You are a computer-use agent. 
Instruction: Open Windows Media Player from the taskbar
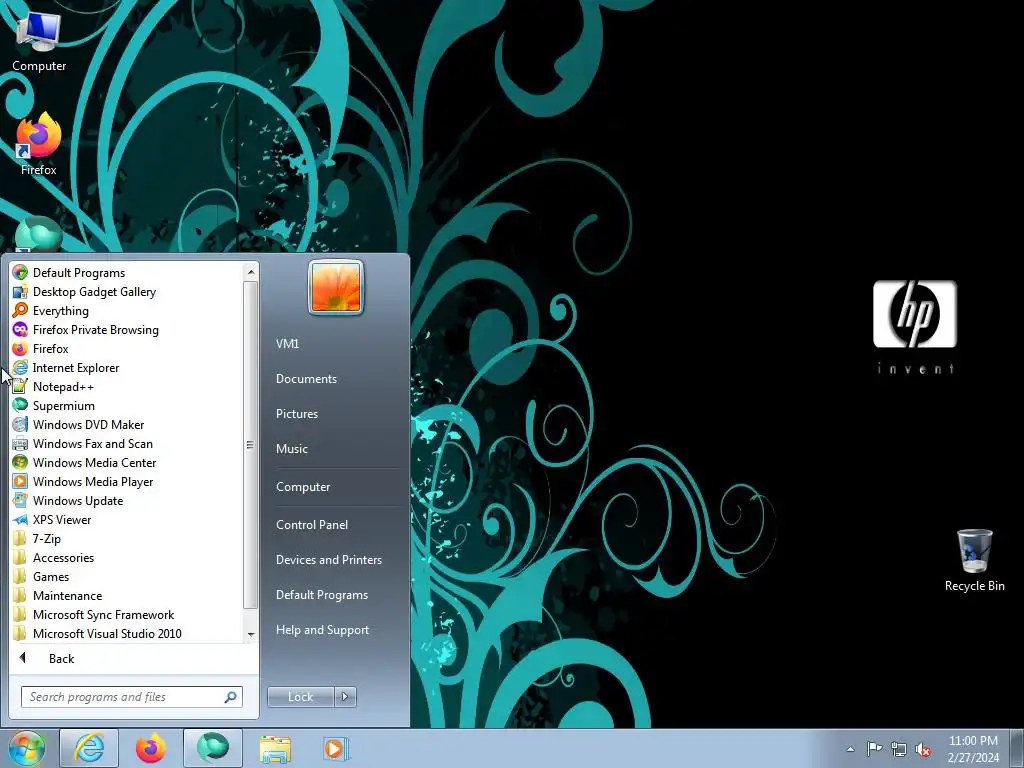[336, 748]
